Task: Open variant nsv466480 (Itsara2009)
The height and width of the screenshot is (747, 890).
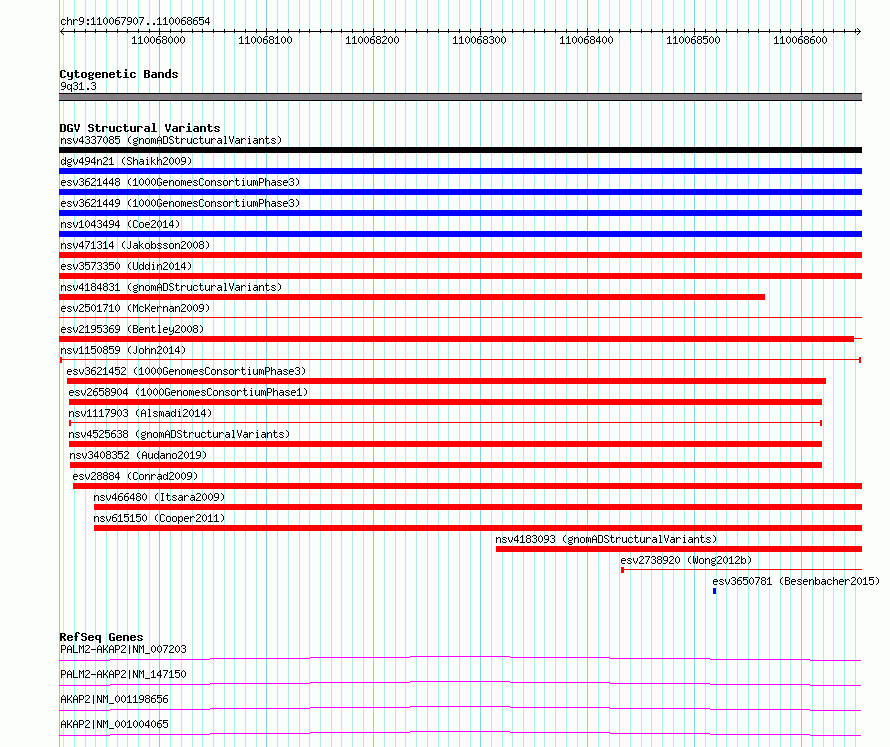Action: coord(159,497)
